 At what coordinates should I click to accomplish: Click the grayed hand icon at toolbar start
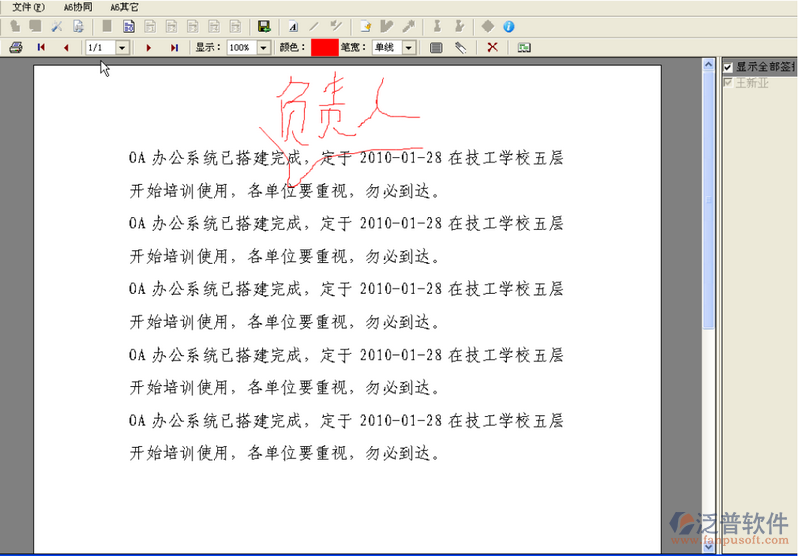coord(15,26)
